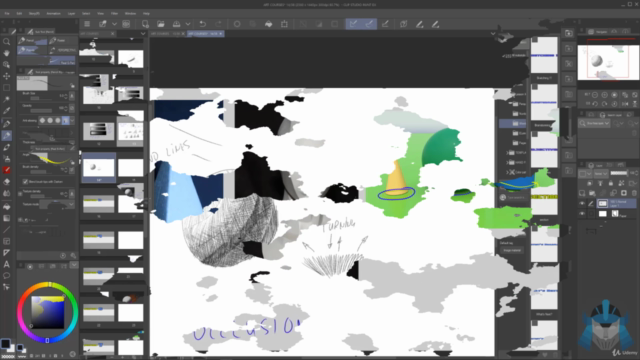
Task: Select the first anti-aliasing option, None
Action: 42,120
